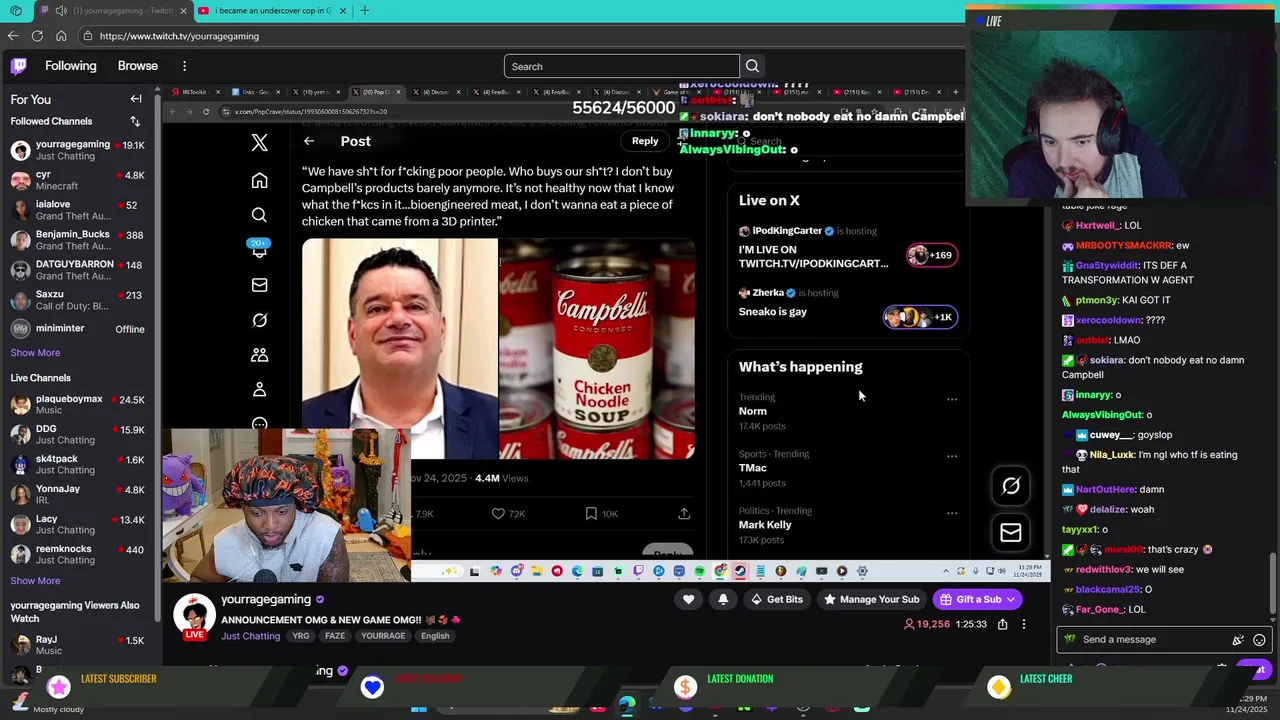Viewport: 1280px width, 720px height.
Task: Toggle notifications bell for yourragegaming
Action: pyautogui.click(x=723, y=599)
